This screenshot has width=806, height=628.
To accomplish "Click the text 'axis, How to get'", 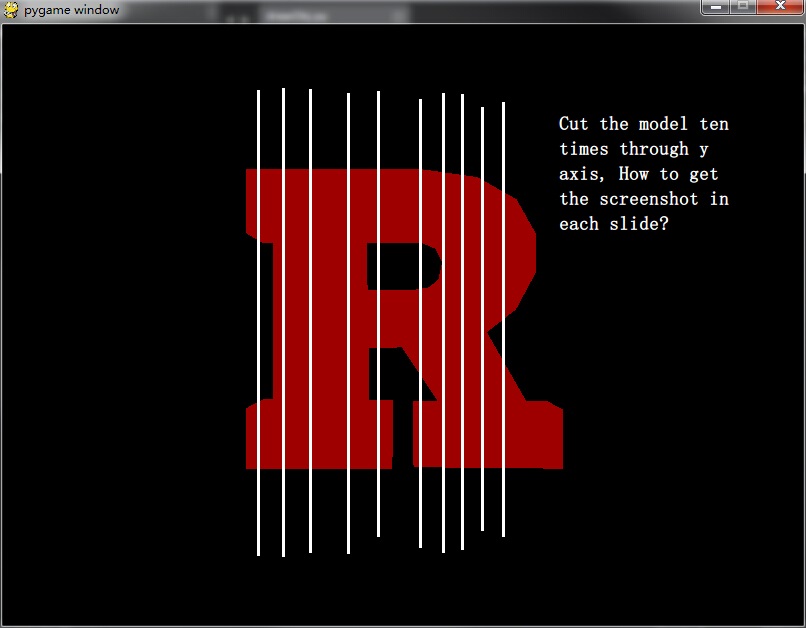I will click(x=638, y=174).
